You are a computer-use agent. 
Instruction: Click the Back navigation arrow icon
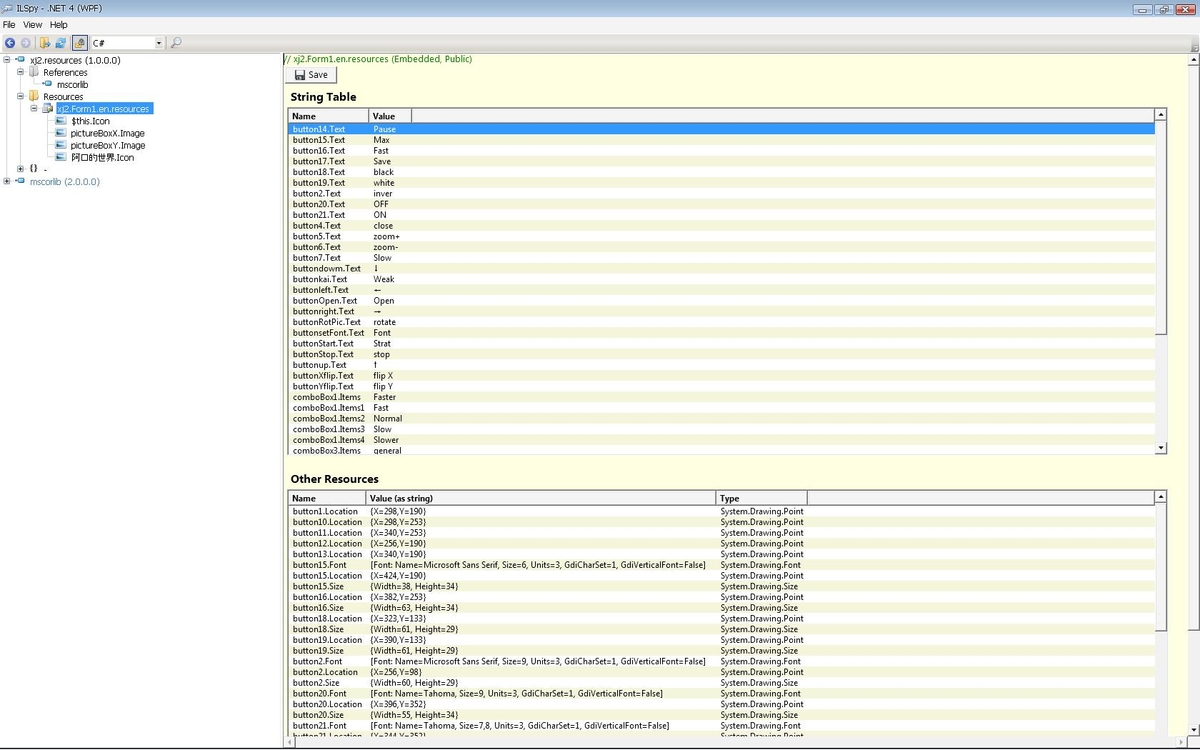(x=10, y=43)
